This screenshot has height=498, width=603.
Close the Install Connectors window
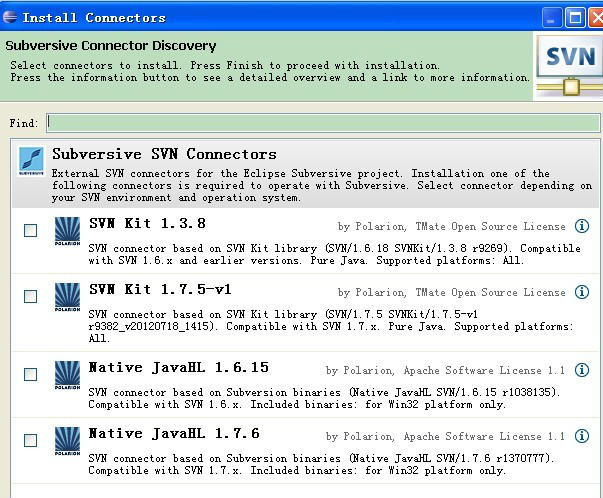tap(597, 18)
